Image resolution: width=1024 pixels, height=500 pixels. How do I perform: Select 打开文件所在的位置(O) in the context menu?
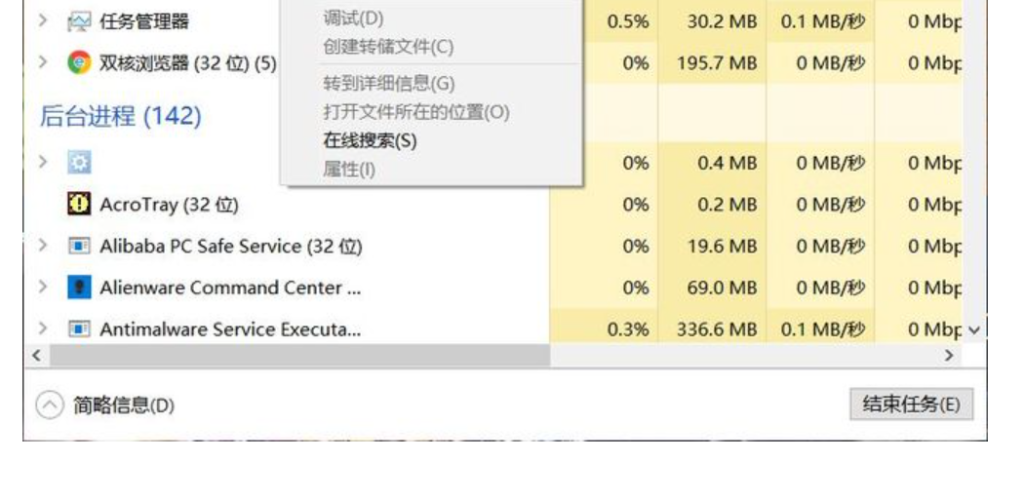pos(416,112)
